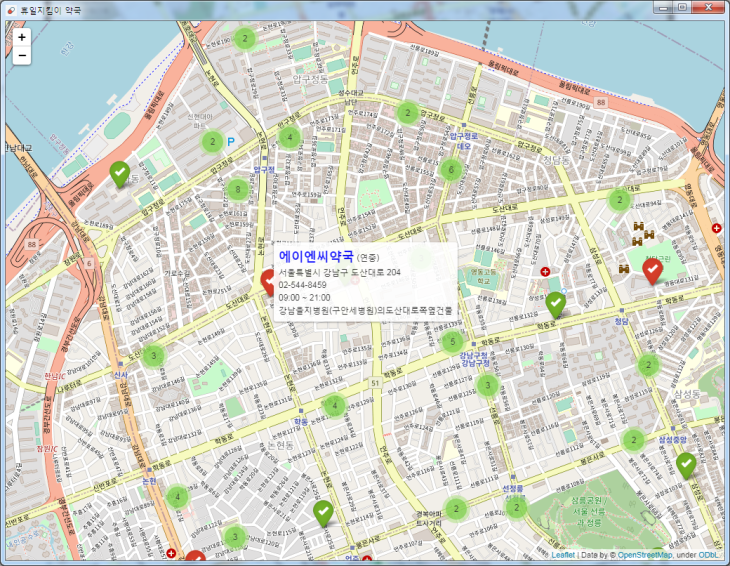Click green check marker right of popup
730x566 pixels.
[x=556, y=303]
